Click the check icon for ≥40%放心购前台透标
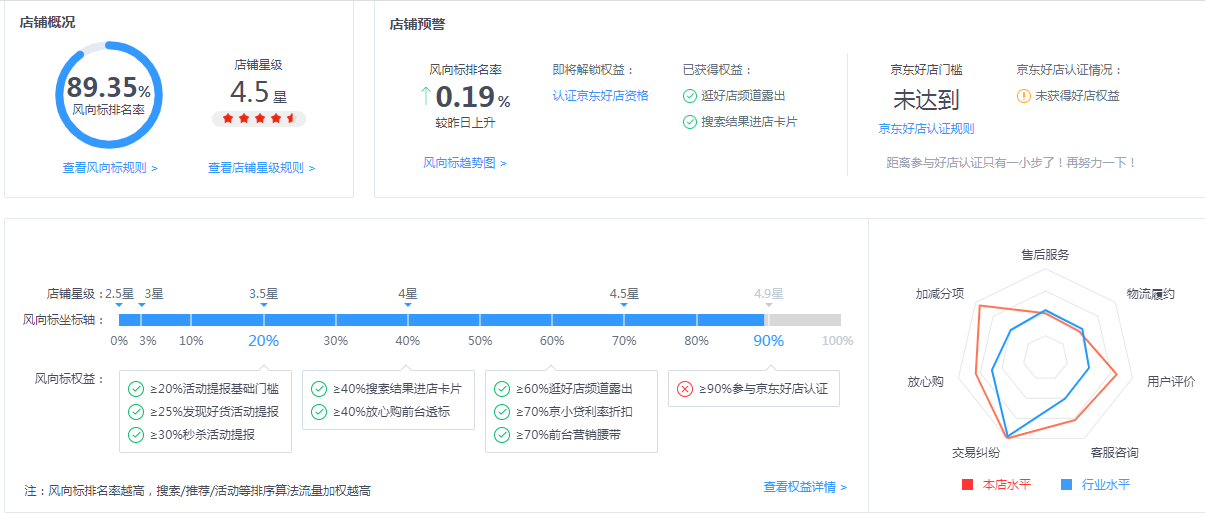 point(319,411)
